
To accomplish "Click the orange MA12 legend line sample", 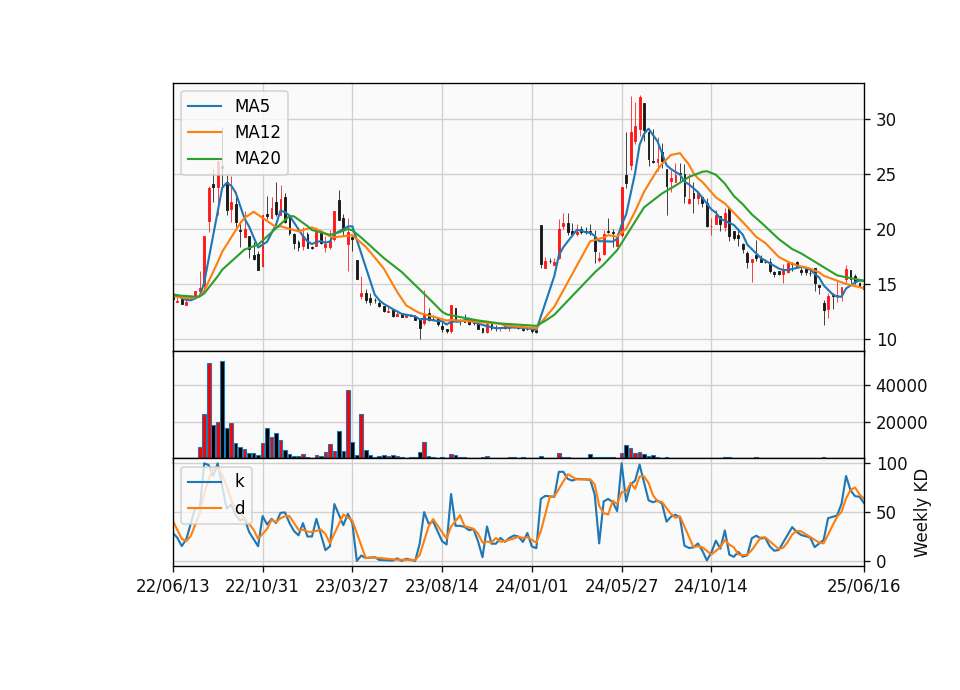I will [204, 132].
